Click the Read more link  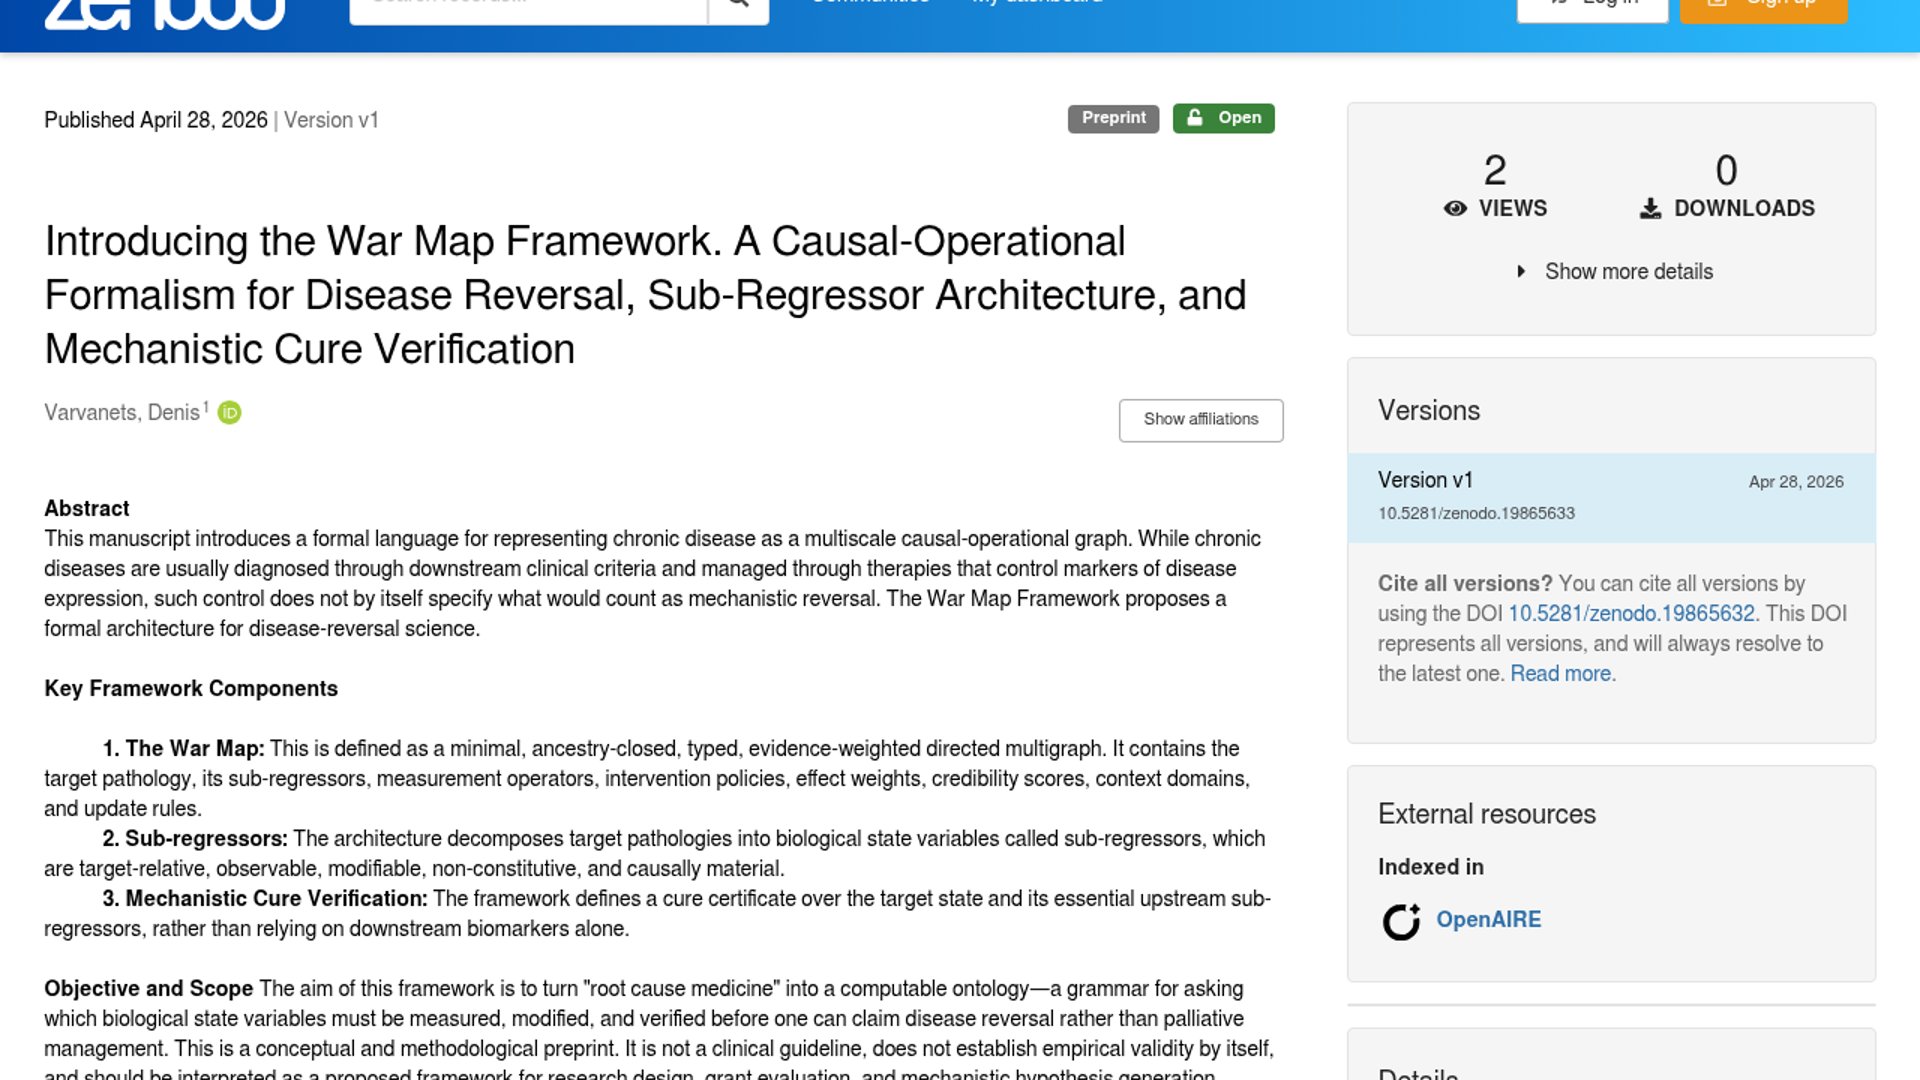click(x=1560, y=674)
